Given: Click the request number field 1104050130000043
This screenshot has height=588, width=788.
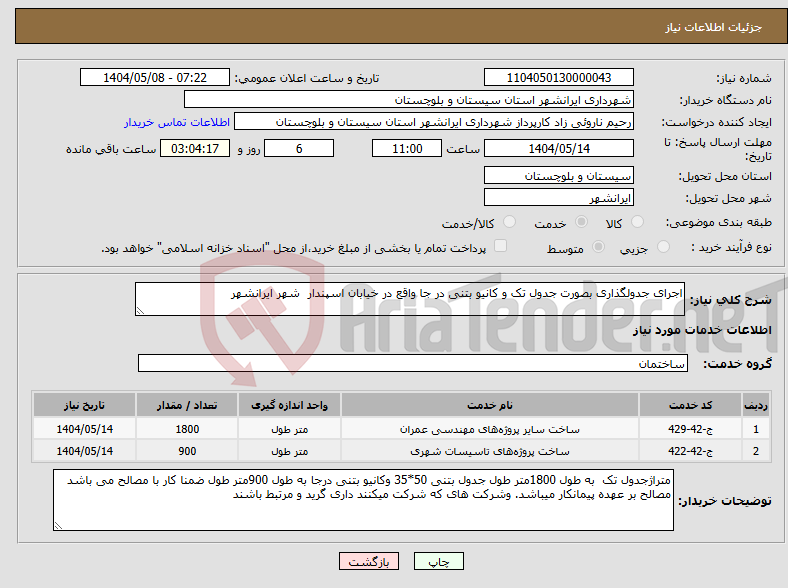Looking at the screenshot, I should (x=559, y=77).
